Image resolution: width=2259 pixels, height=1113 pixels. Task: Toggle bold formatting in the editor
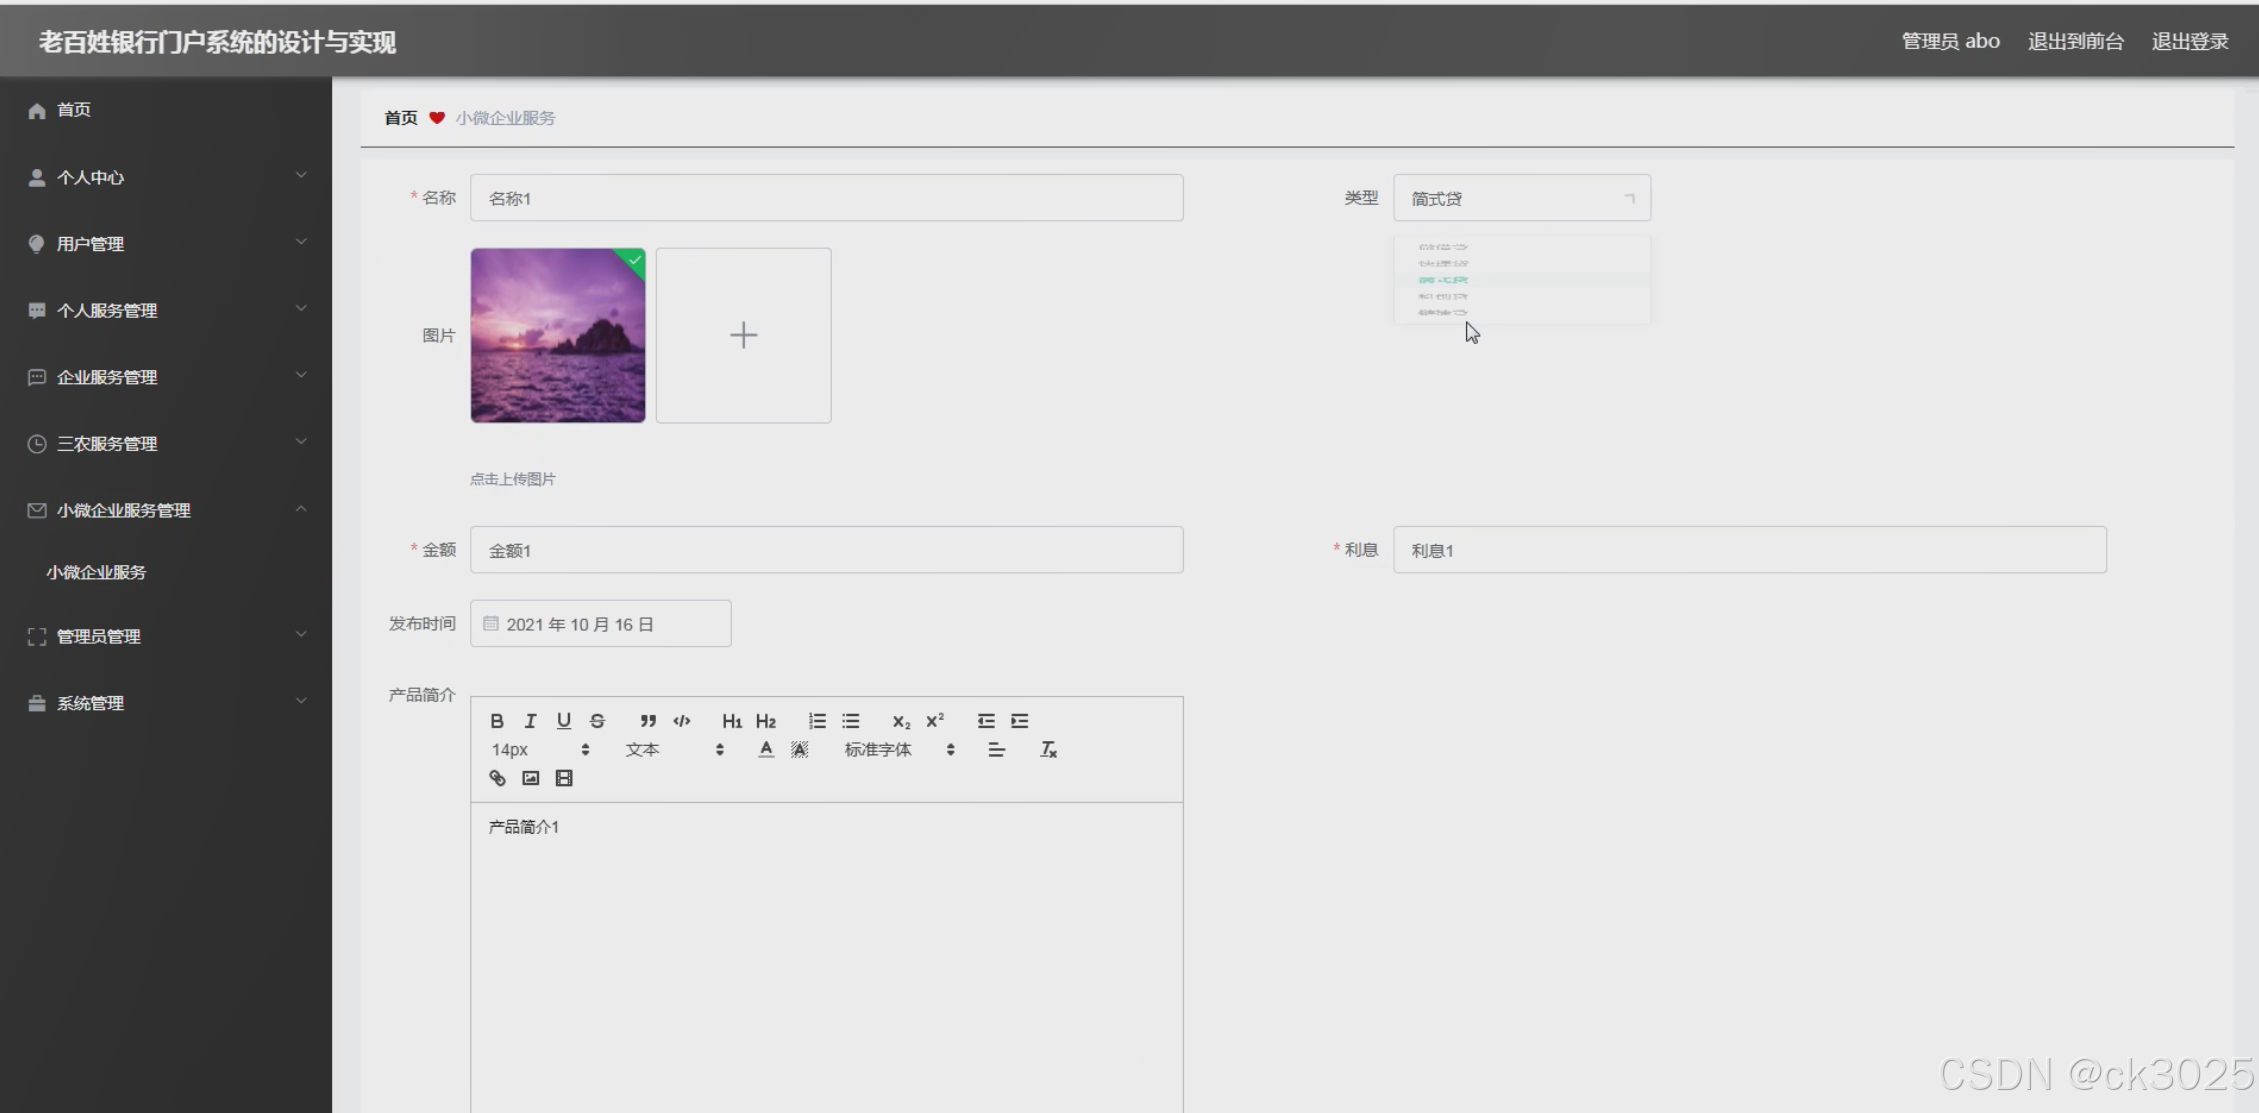[x=497, y=721]
